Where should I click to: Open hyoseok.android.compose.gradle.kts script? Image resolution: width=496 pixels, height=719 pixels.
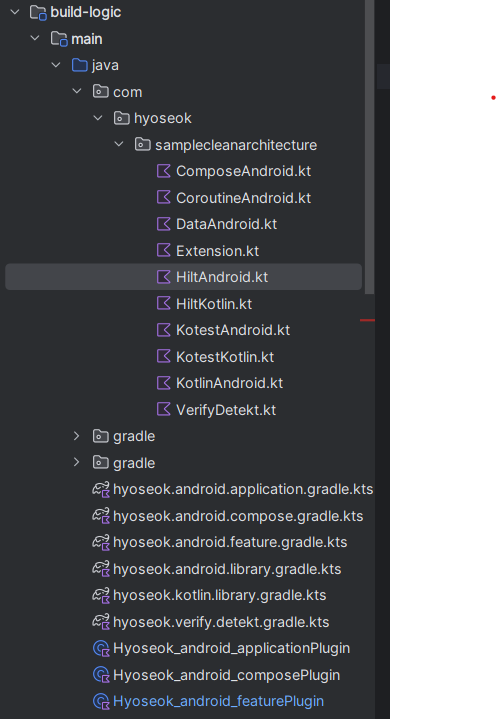[x=238, y=516]
